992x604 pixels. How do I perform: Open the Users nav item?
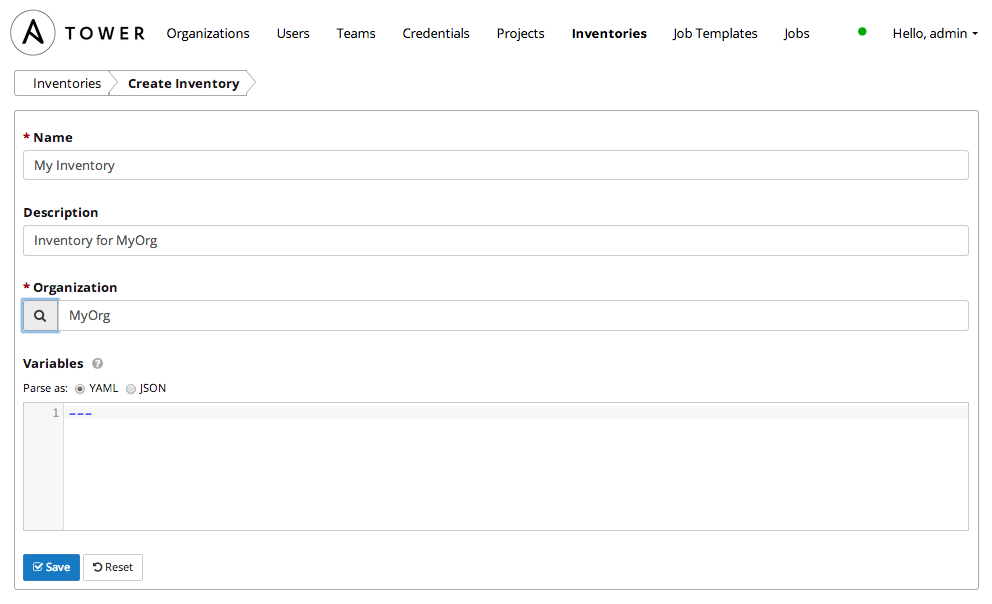(293, 34)
